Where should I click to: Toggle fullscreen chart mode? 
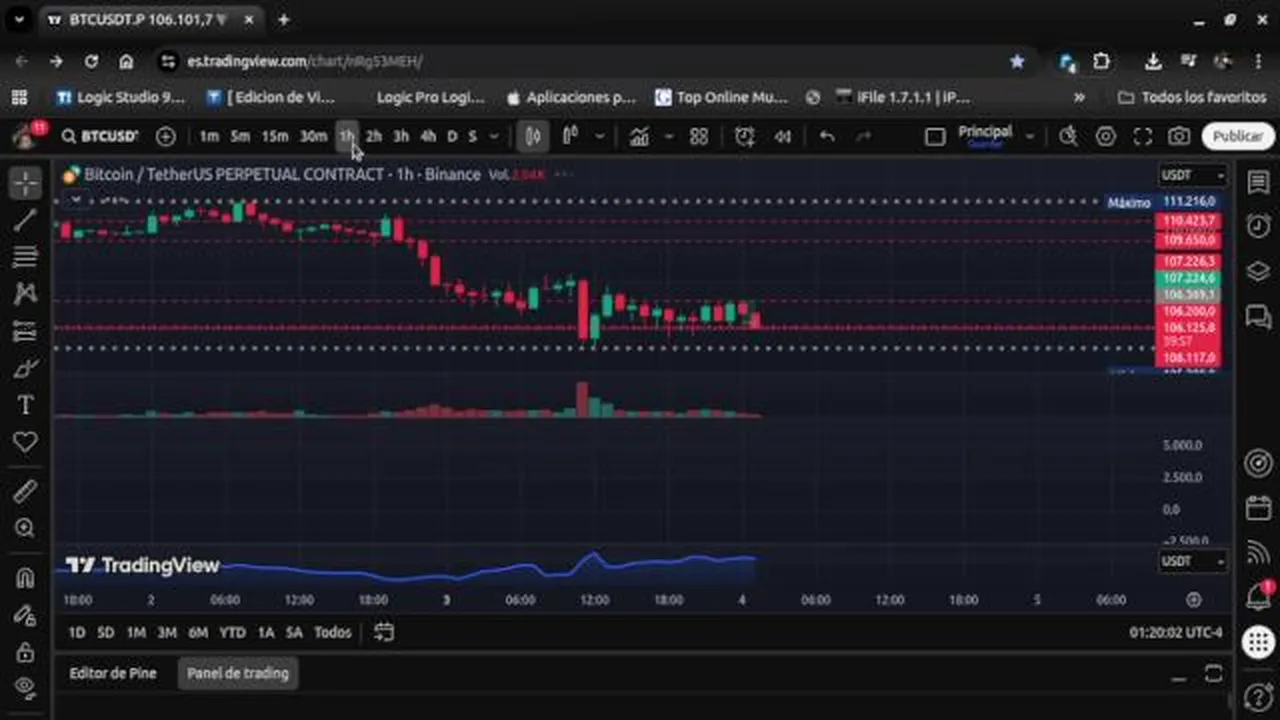coord(1142,136)
